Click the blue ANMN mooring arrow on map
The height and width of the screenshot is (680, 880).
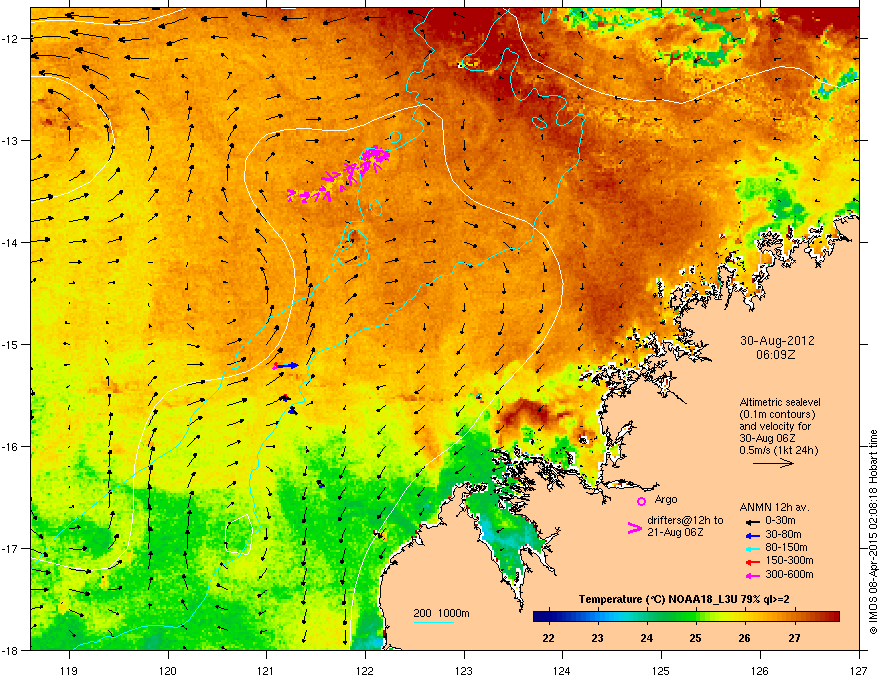tap(288, 366)
